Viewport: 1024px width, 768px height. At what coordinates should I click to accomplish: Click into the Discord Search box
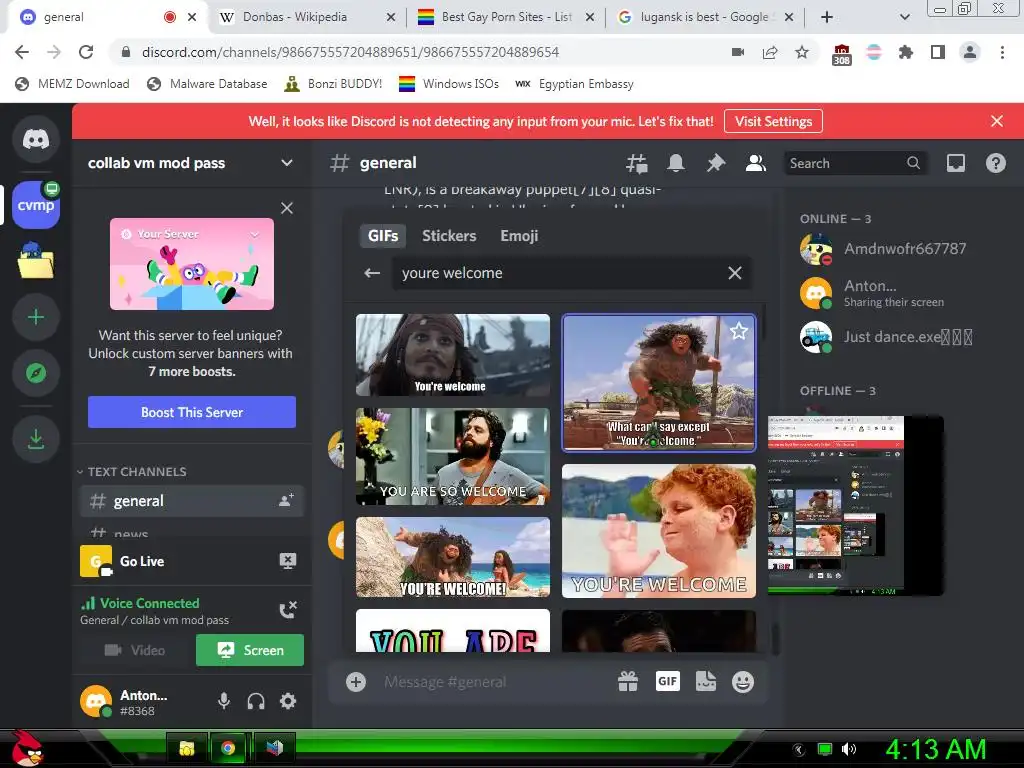pyautogui.click(x=855, y=163)
